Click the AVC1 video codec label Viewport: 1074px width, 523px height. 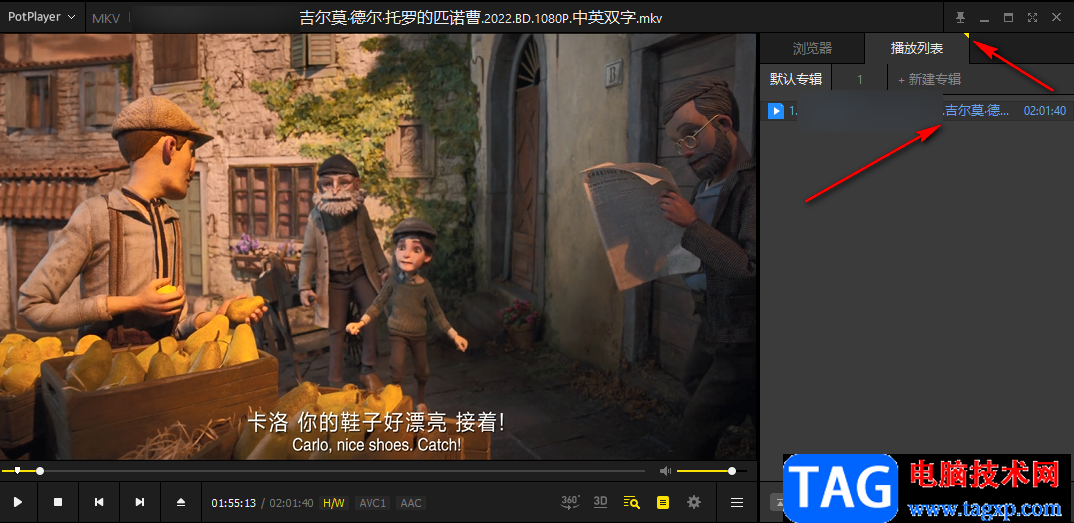373,503
